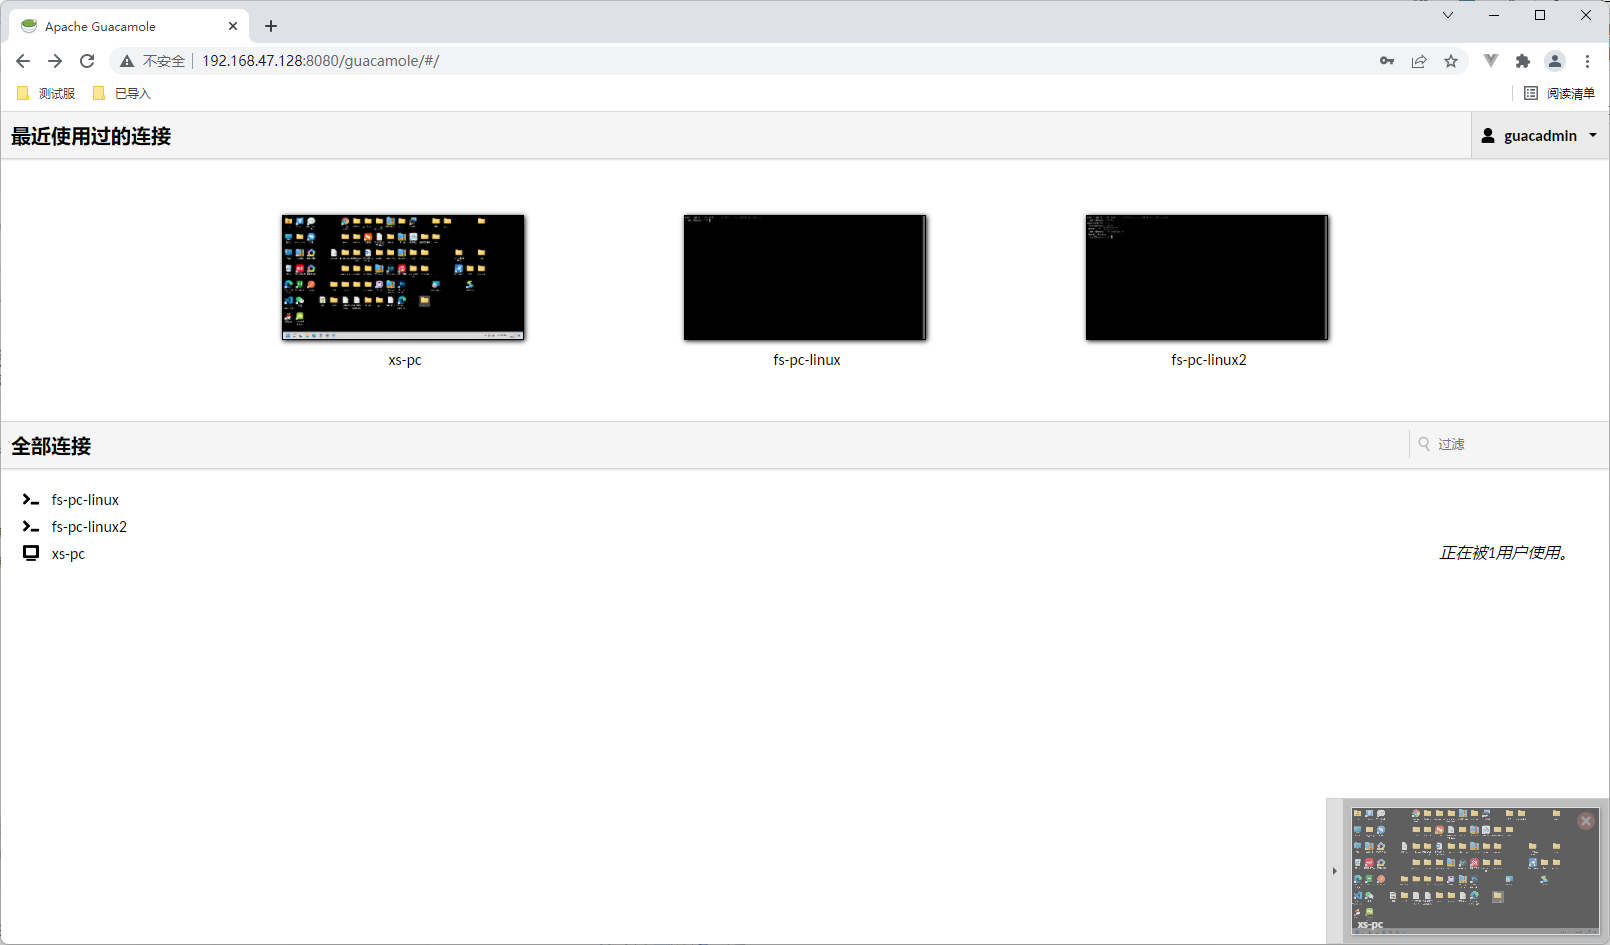Click the magnifier icon in filter box
Screen dimensions: 1610x945
[1424, 444]
